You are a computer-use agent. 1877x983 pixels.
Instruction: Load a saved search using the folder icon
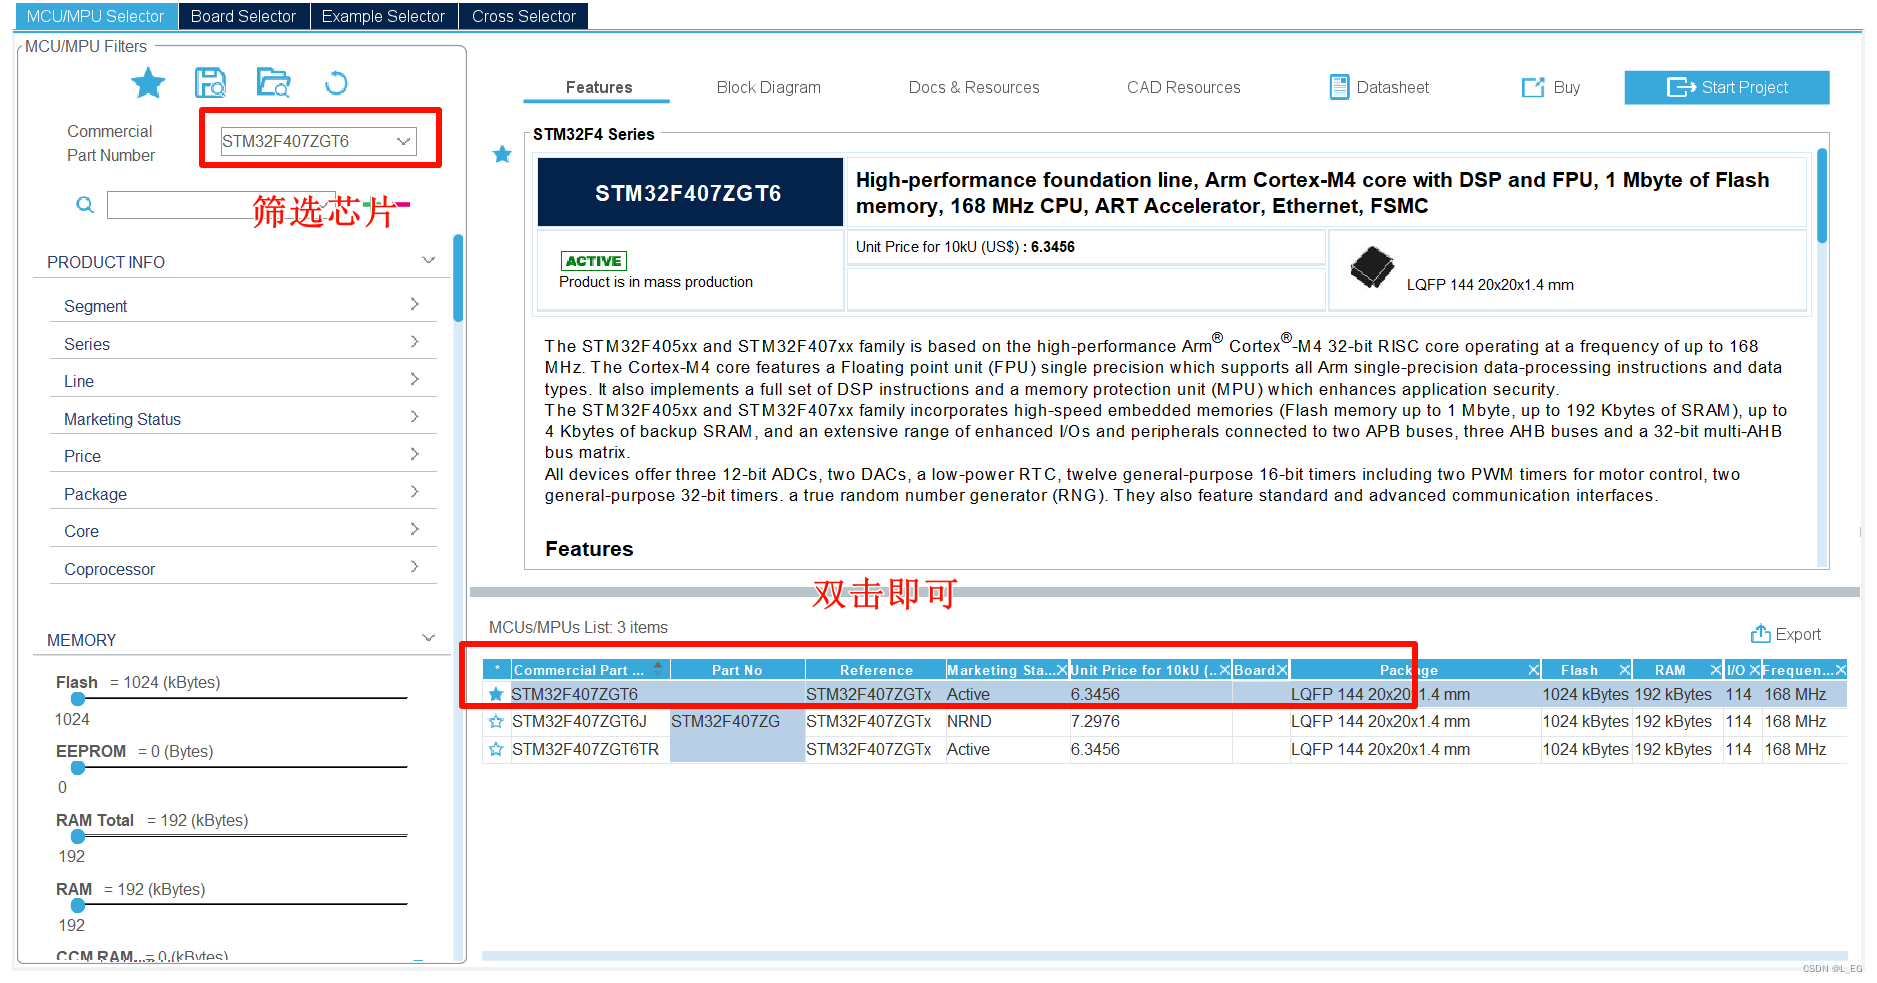tap(273, 83)
